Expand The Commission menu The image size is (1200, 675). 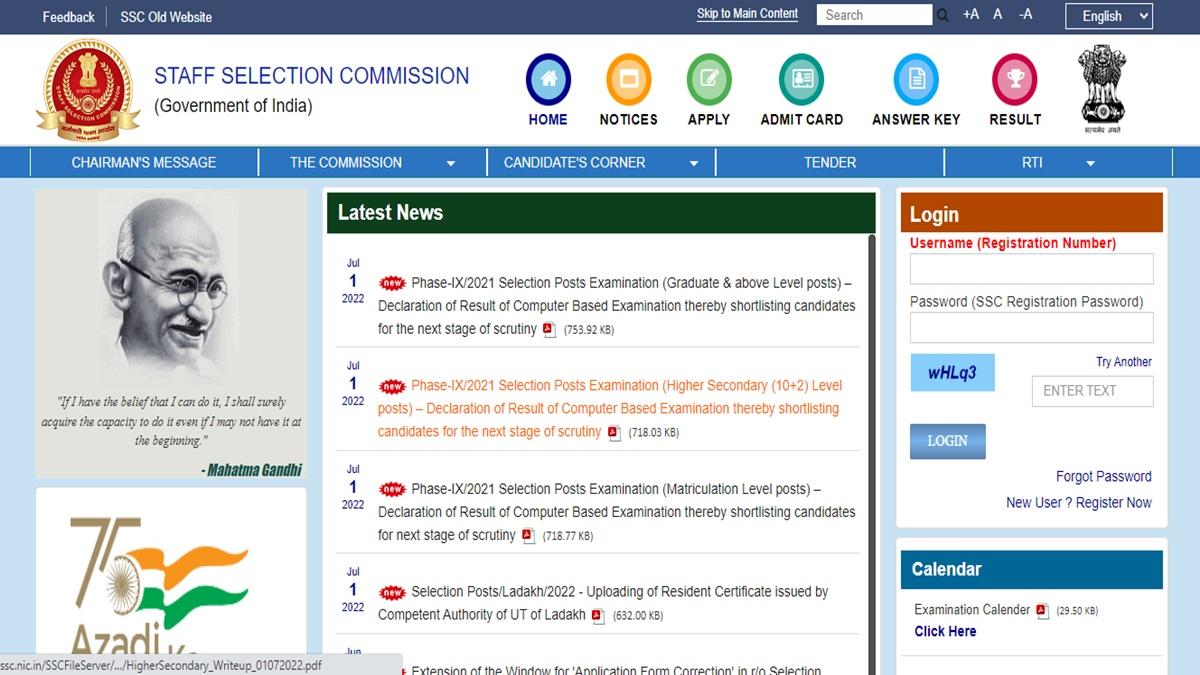pos(372,162)
